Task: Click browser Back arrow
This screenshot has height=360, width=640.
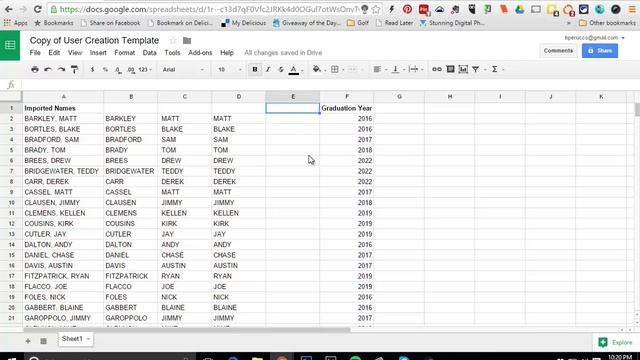Action: pos(9,9)
